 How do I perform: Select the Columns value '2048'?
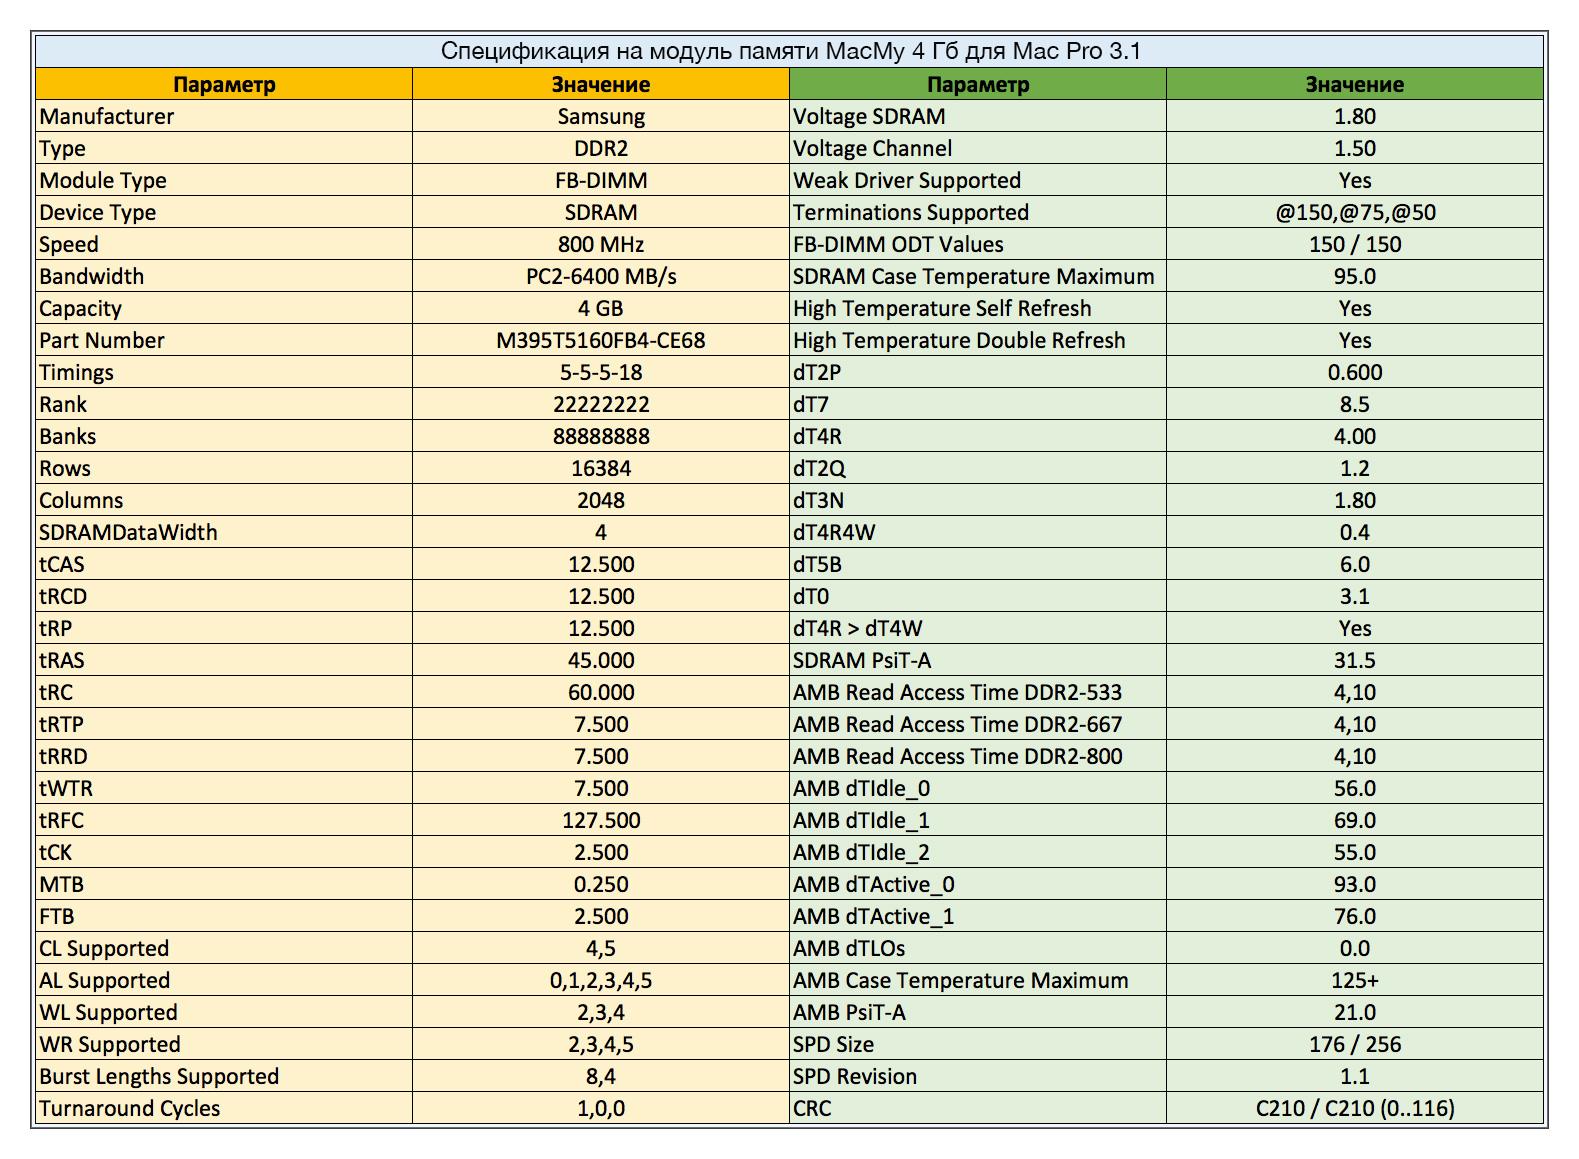601,500
